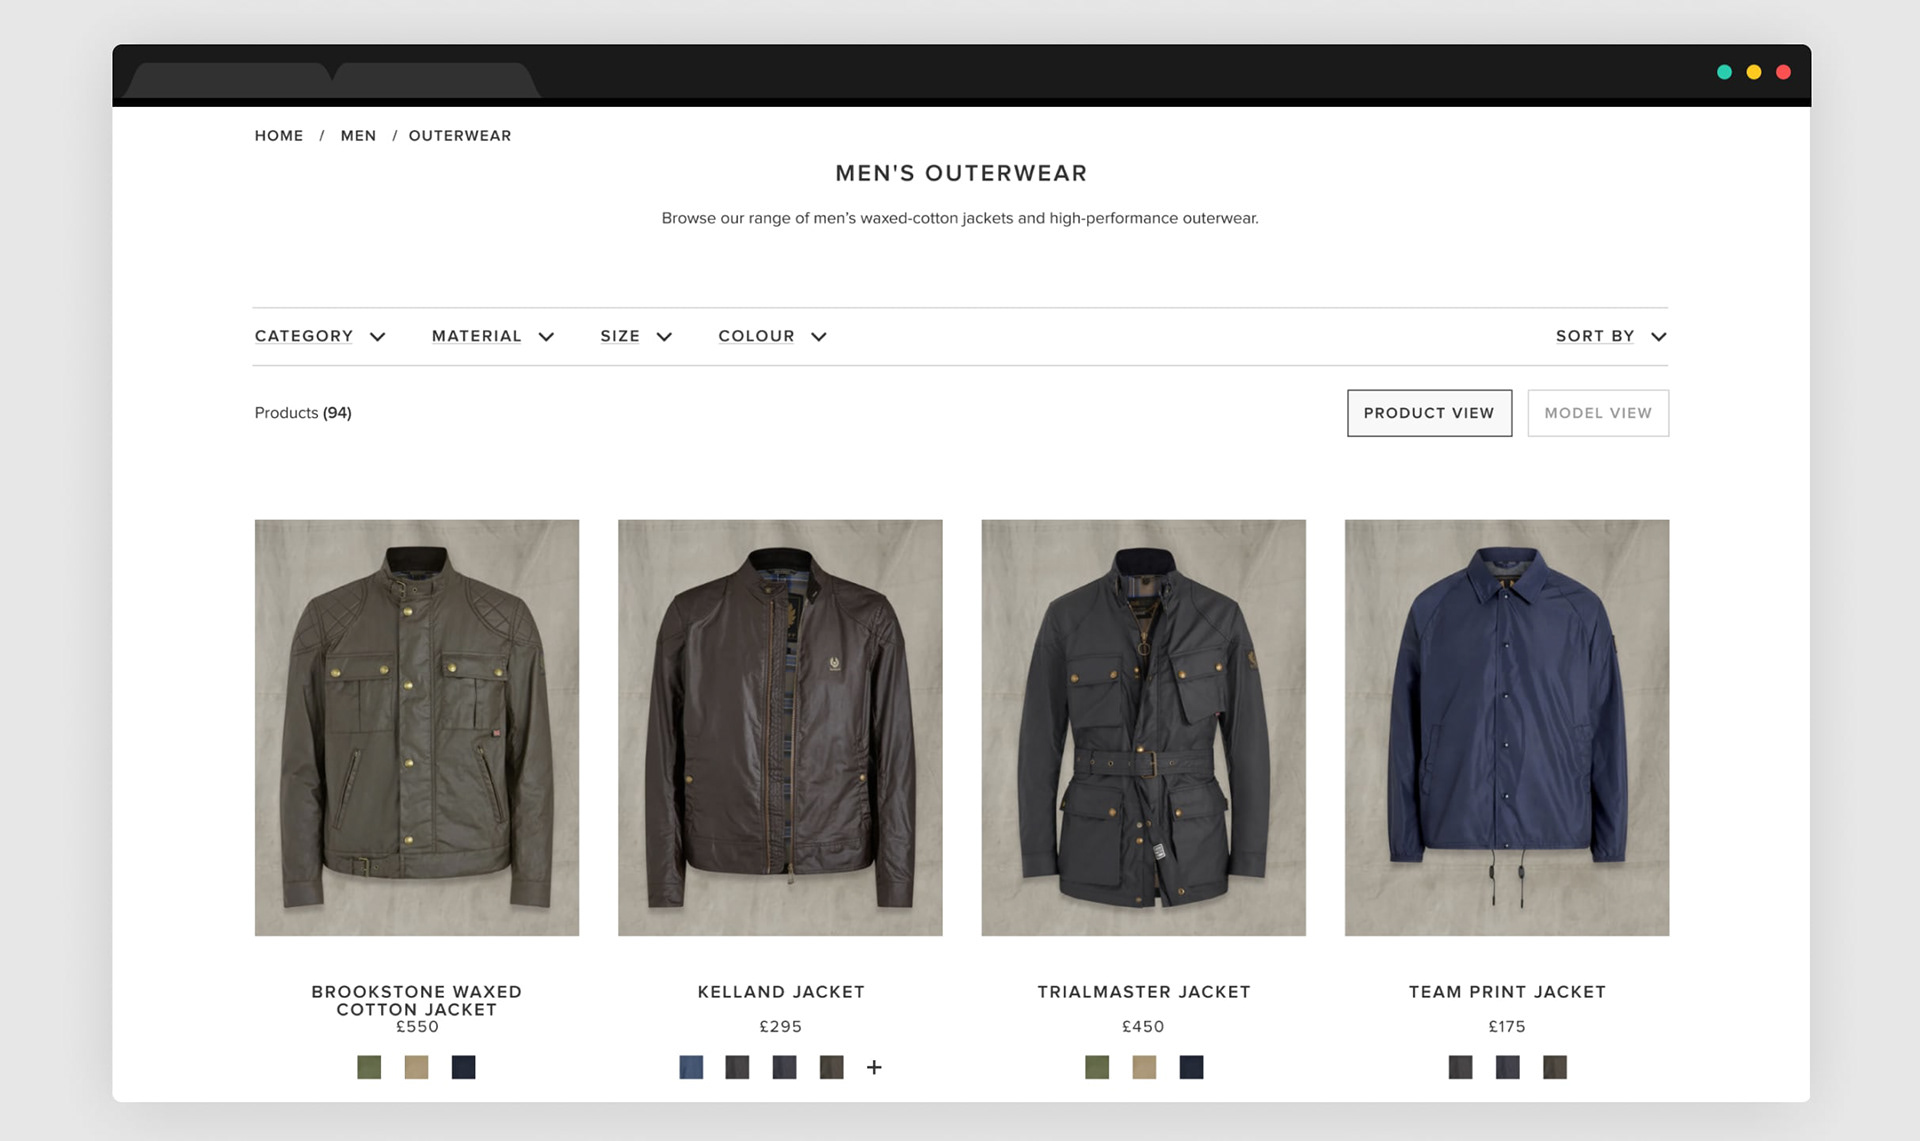Select fourth brown swatch for Kelland Jacket

pos(831,1067)
